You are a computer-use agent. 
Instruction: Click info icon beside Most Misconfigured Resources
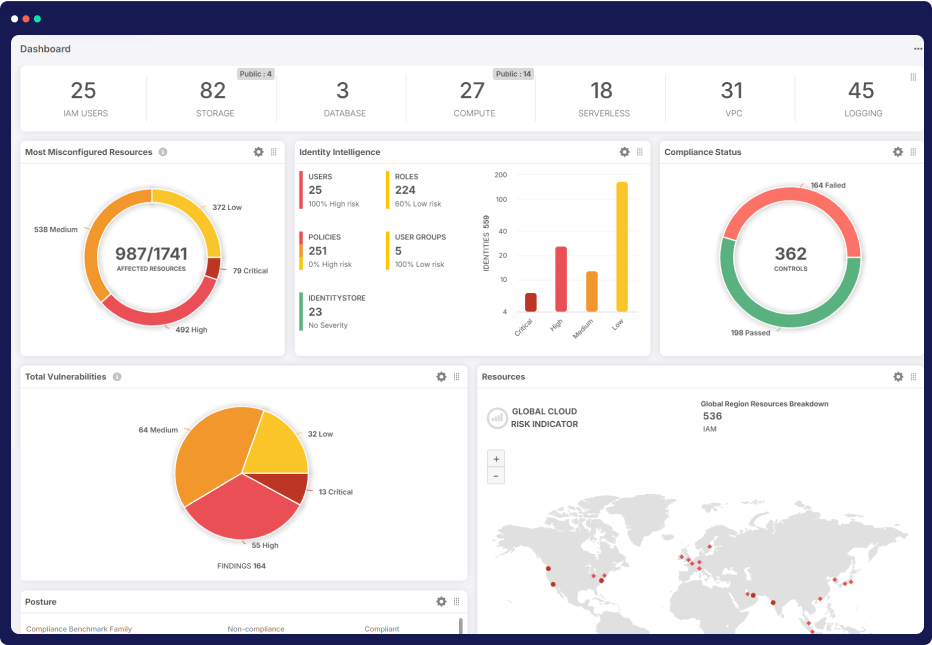point(163,152)
